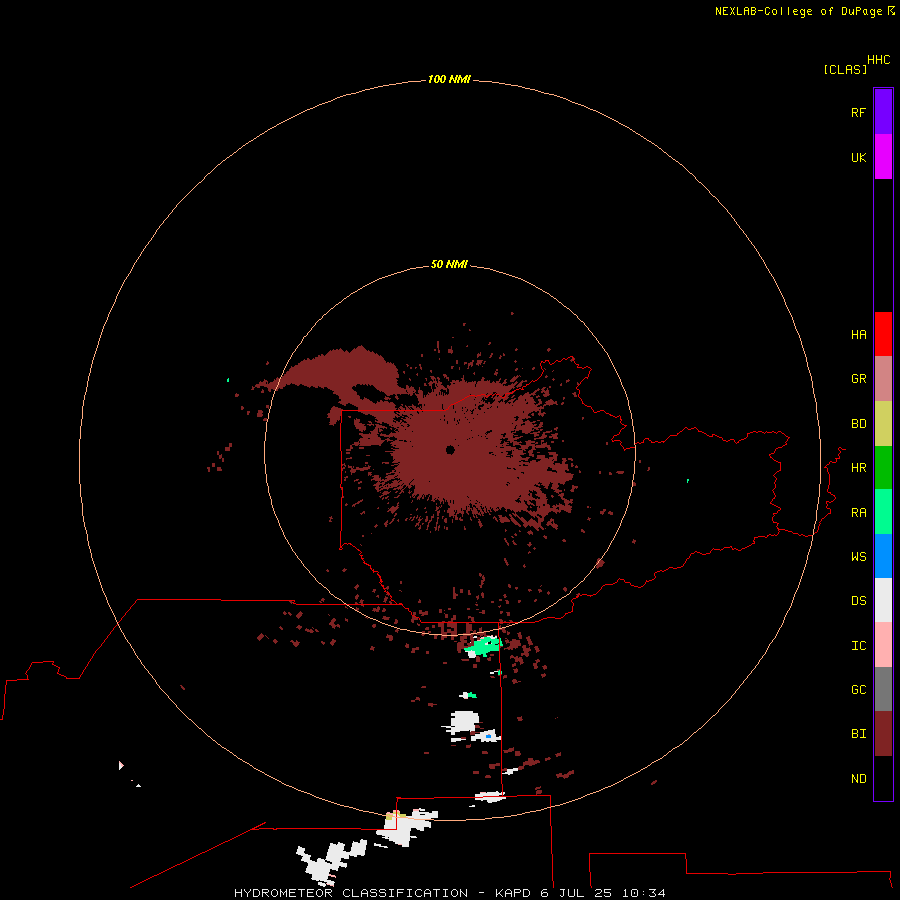Click the 'BD' legend label
Viewport: 900px width, 900px height.
click(x=858, y=424)
